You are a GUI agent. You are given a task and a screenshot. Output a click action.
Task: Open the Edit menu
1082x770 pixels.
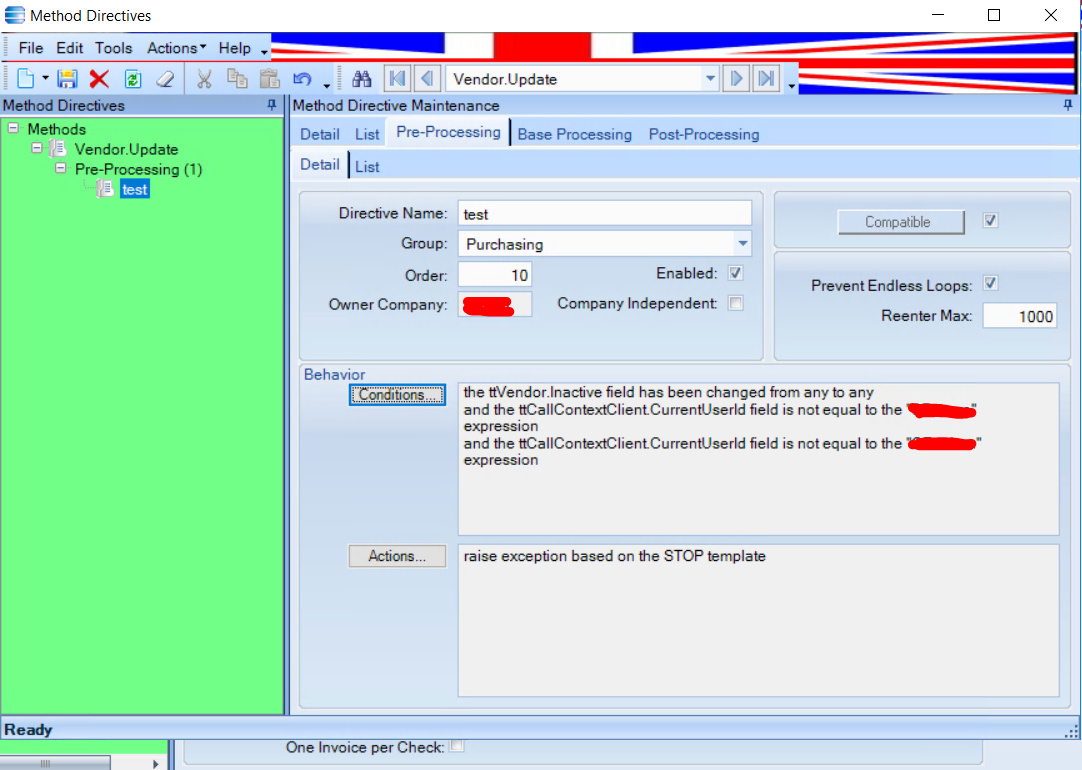(70, 48)
